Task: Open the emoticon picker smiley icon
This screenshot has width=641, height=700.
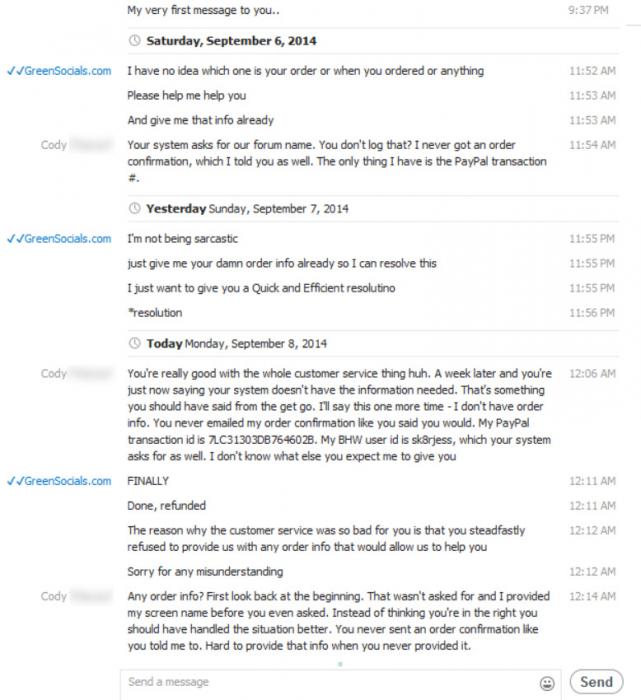Action: tap(547, 683)
